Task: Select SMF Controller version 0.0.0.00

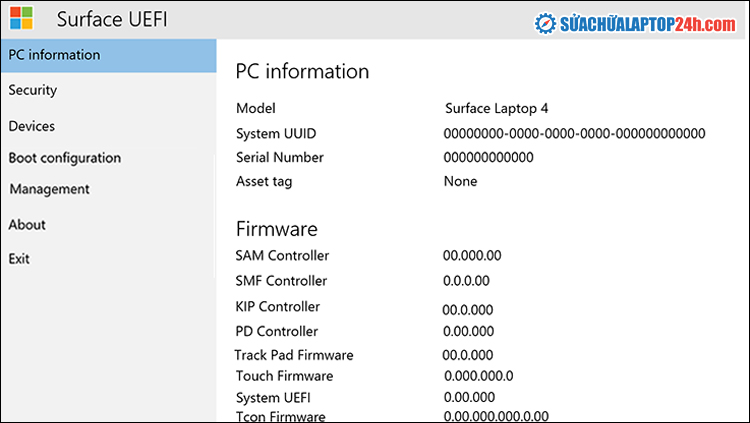Action: [x=466, y=281]
